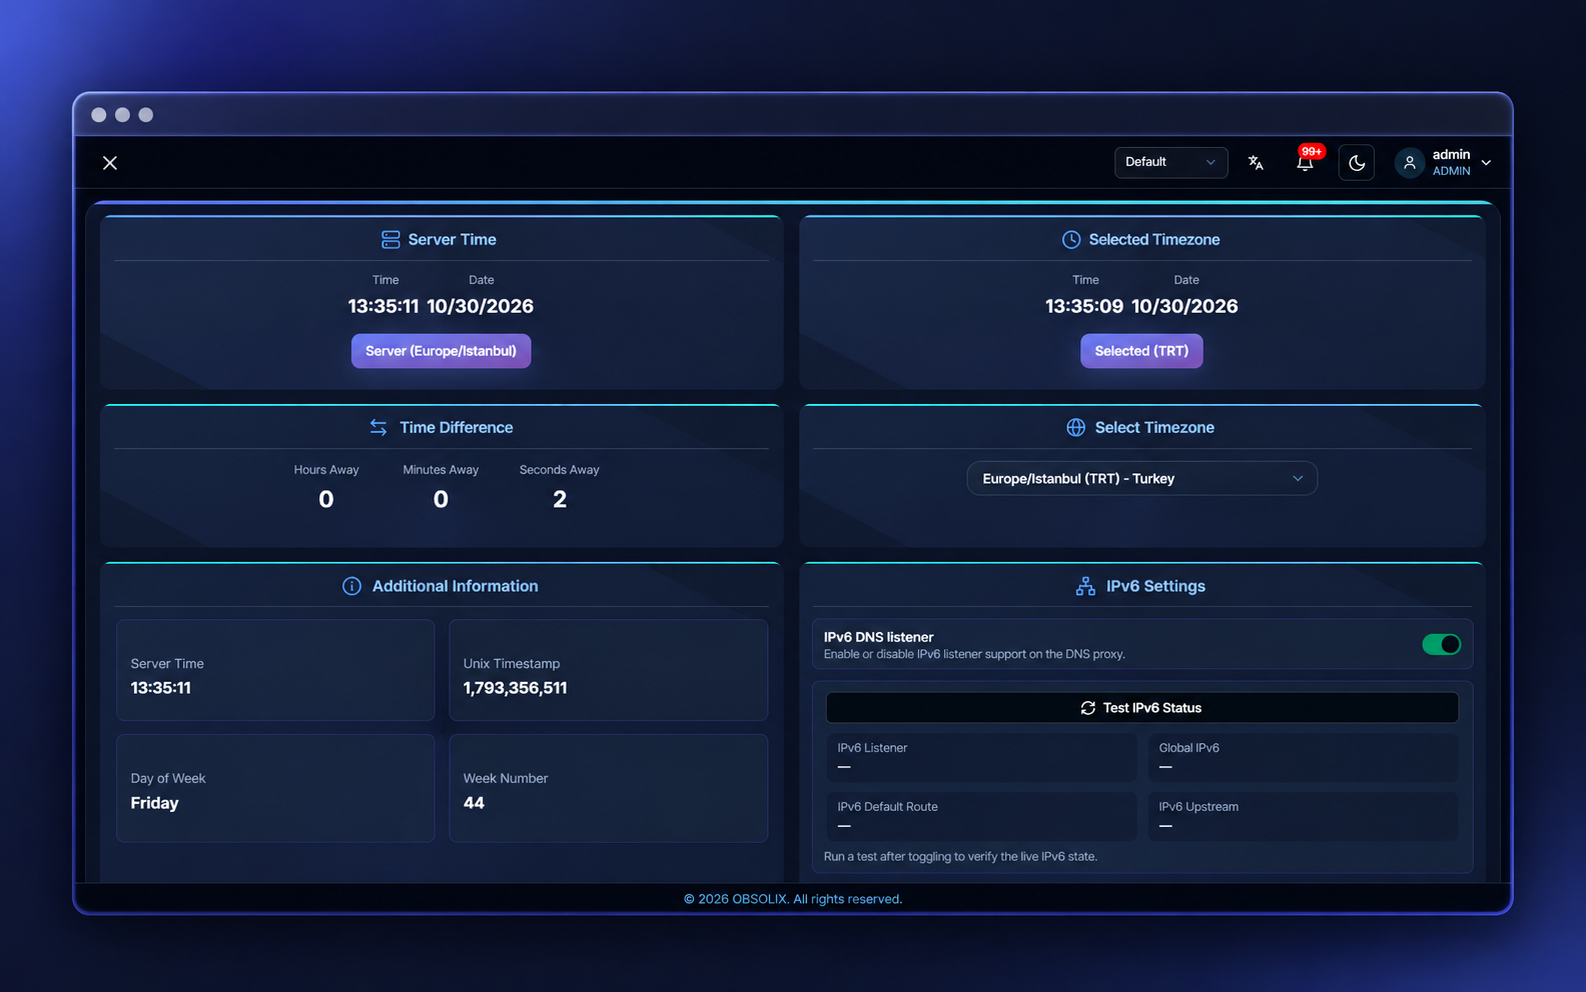
Task: Click the Server Time stack icon
Action: click(x=391, y=240)
